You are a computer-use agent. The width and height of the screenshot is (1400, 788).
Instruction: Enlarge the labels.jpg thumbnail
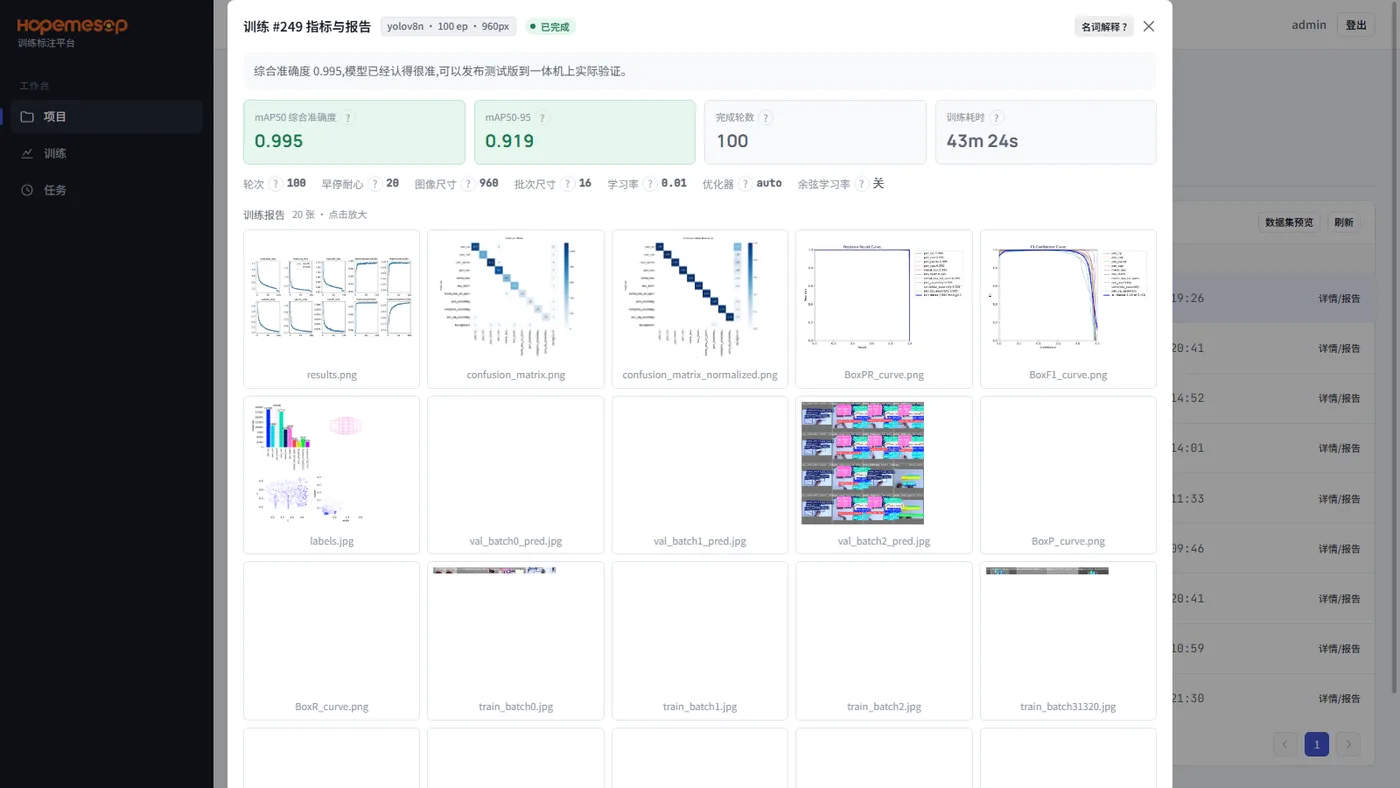332,475
